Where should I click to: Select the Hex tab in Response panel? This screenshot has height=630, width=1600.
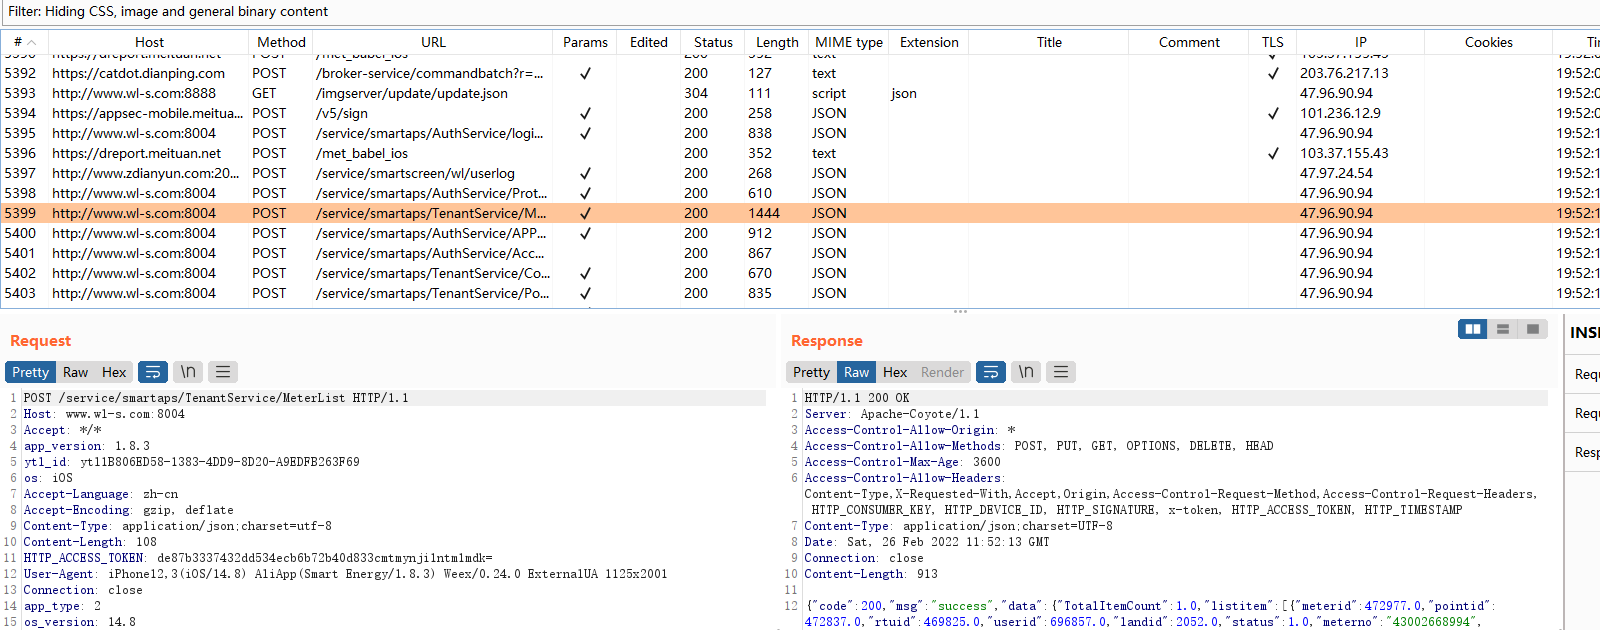point(895,372)
